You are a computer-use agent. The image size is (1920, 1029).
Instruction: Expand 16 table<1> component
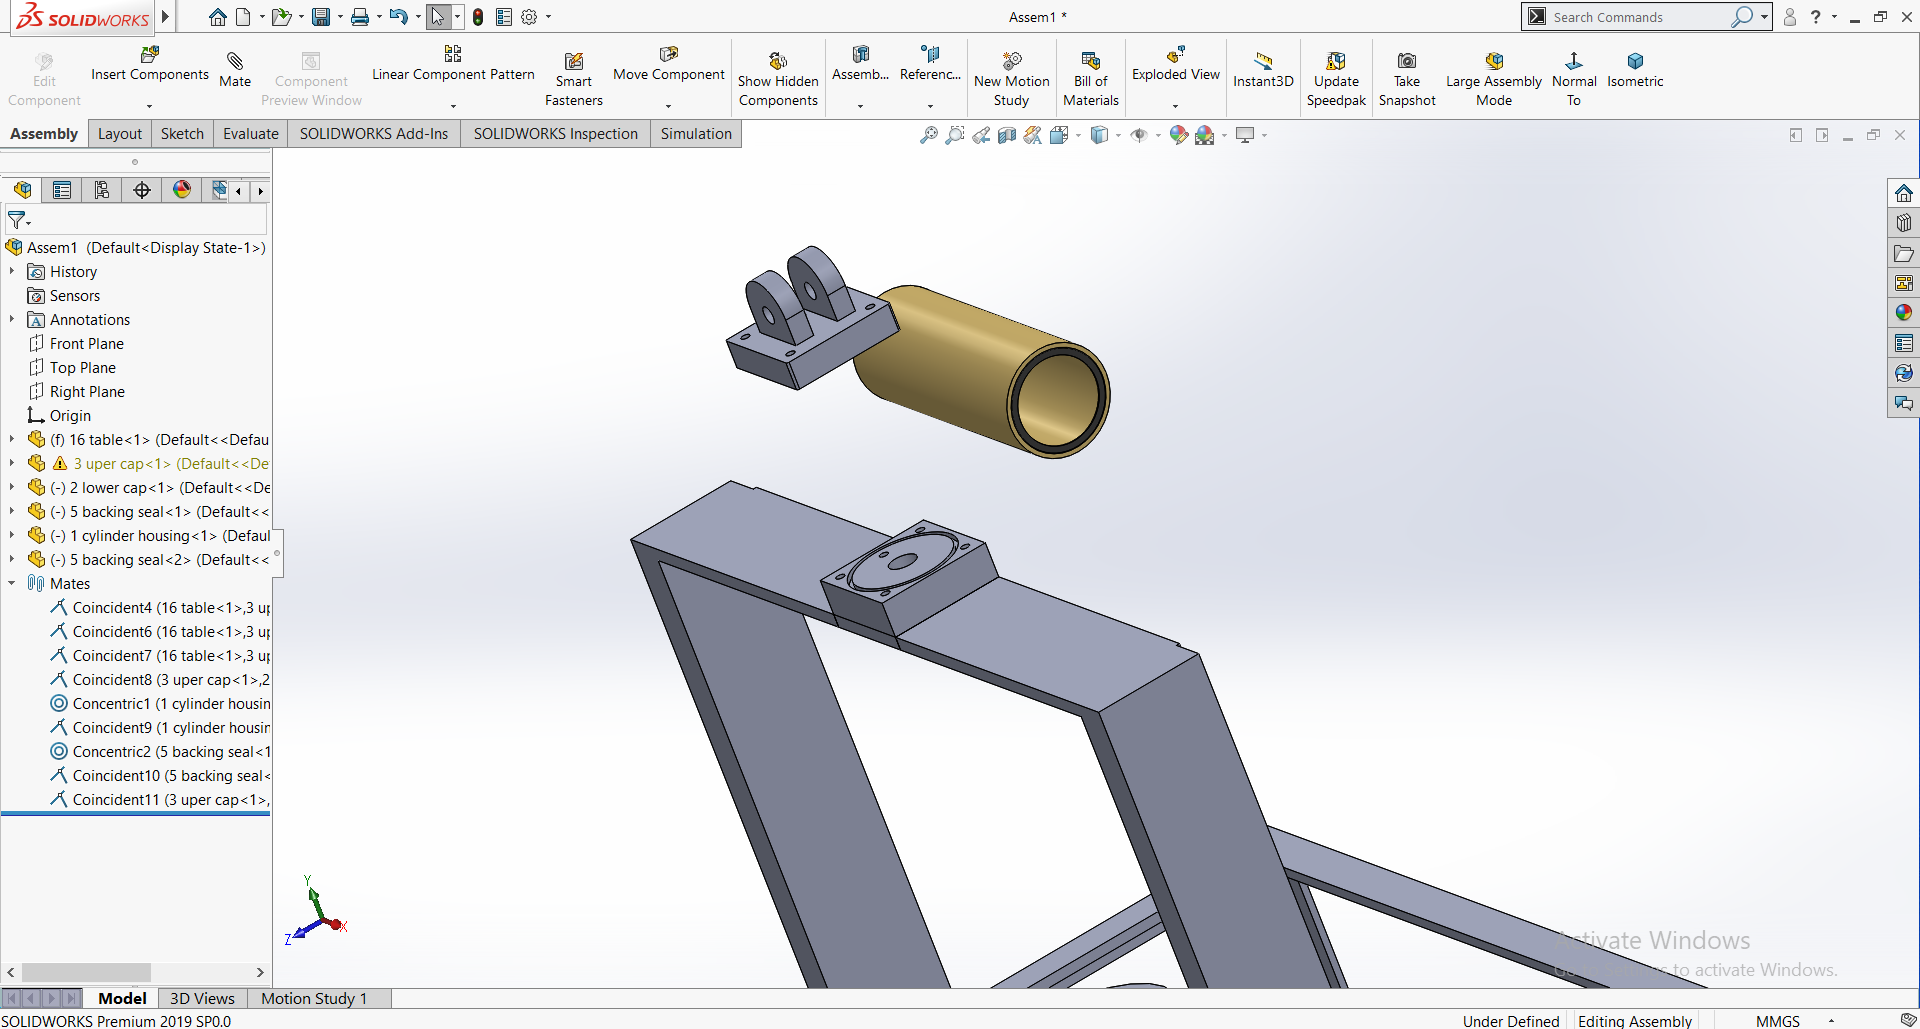(x=12, y=439)
